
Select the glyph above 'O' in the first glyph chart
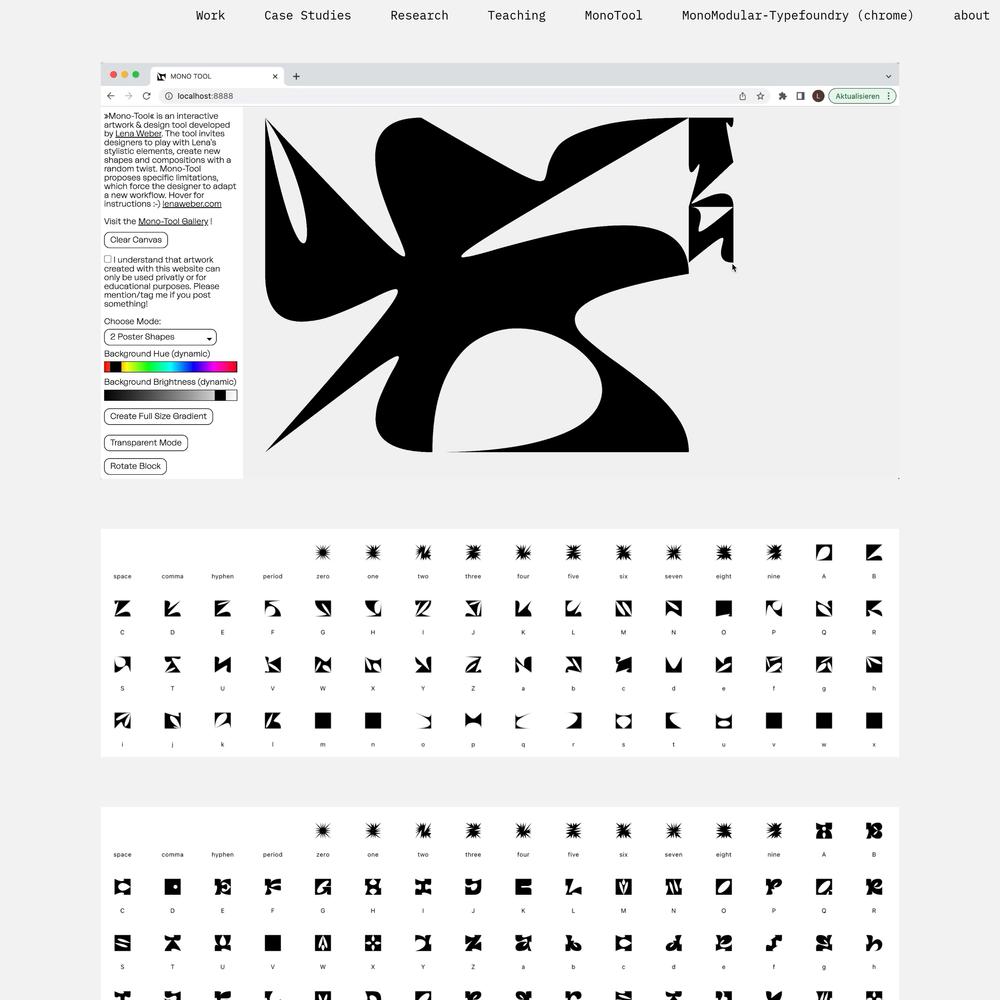[723, 608]
